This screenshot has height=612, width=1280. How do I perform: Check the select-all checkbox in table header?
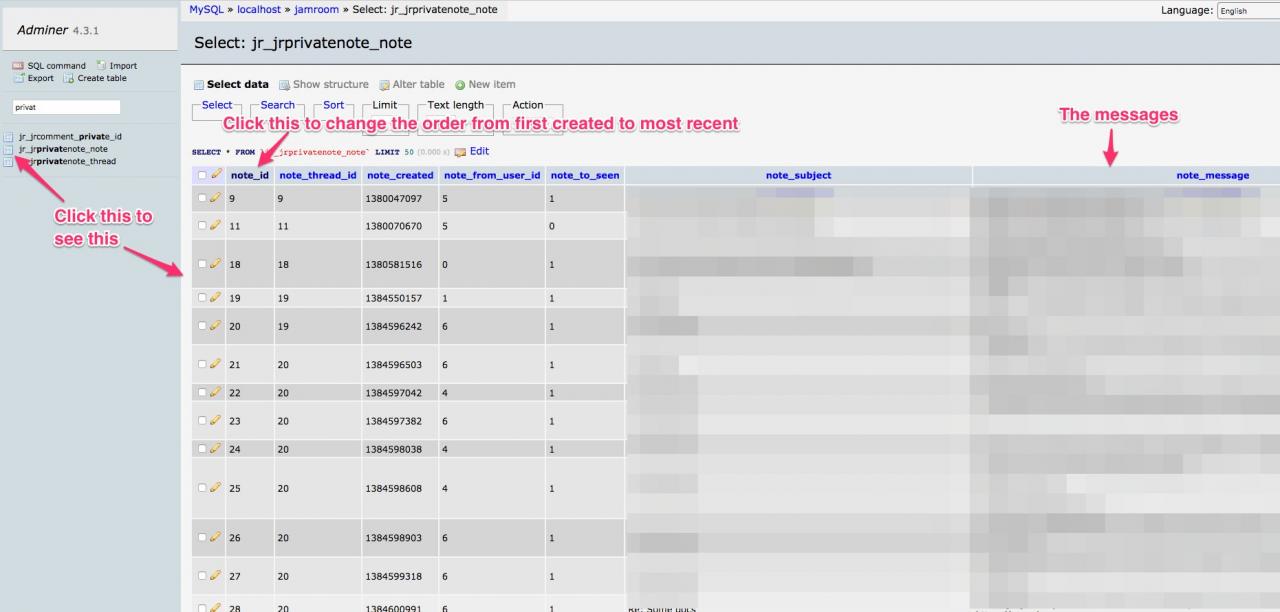tap(202, 175)
